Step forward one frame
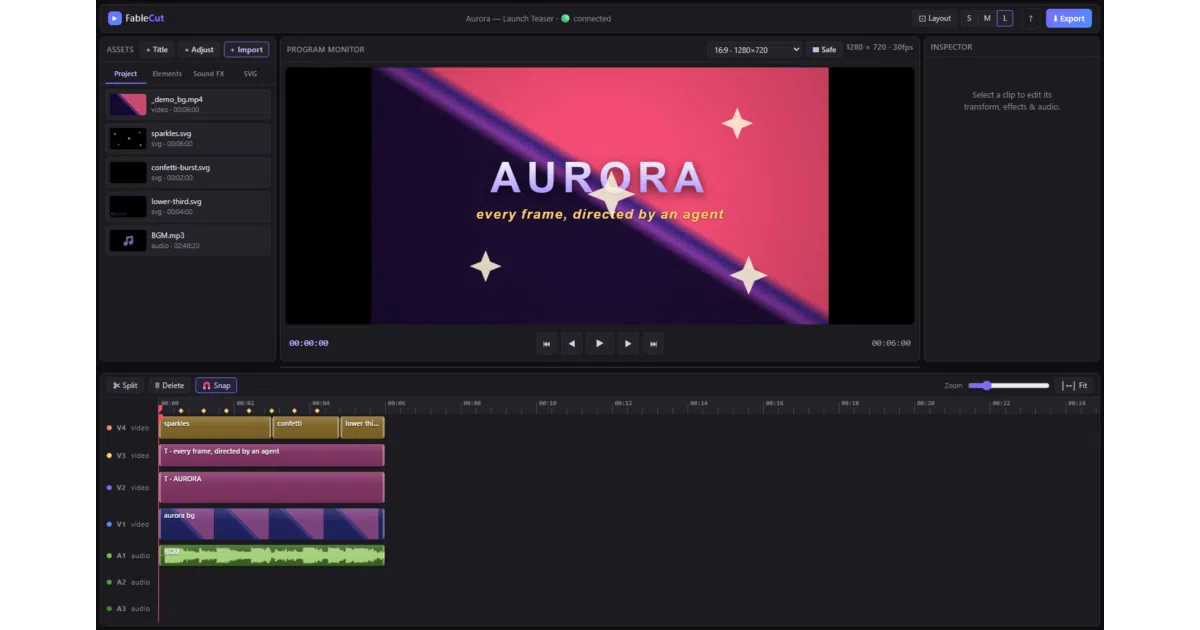This screenshot has height=630, width=1200. coord(628,343)
